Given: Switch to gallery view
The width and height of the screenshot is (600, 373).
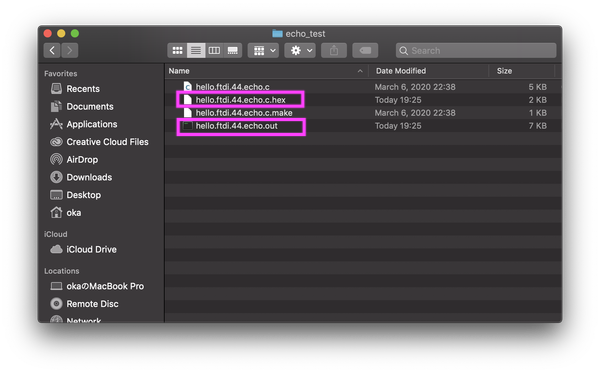Looking at the screenshot, I should point(232,50).
